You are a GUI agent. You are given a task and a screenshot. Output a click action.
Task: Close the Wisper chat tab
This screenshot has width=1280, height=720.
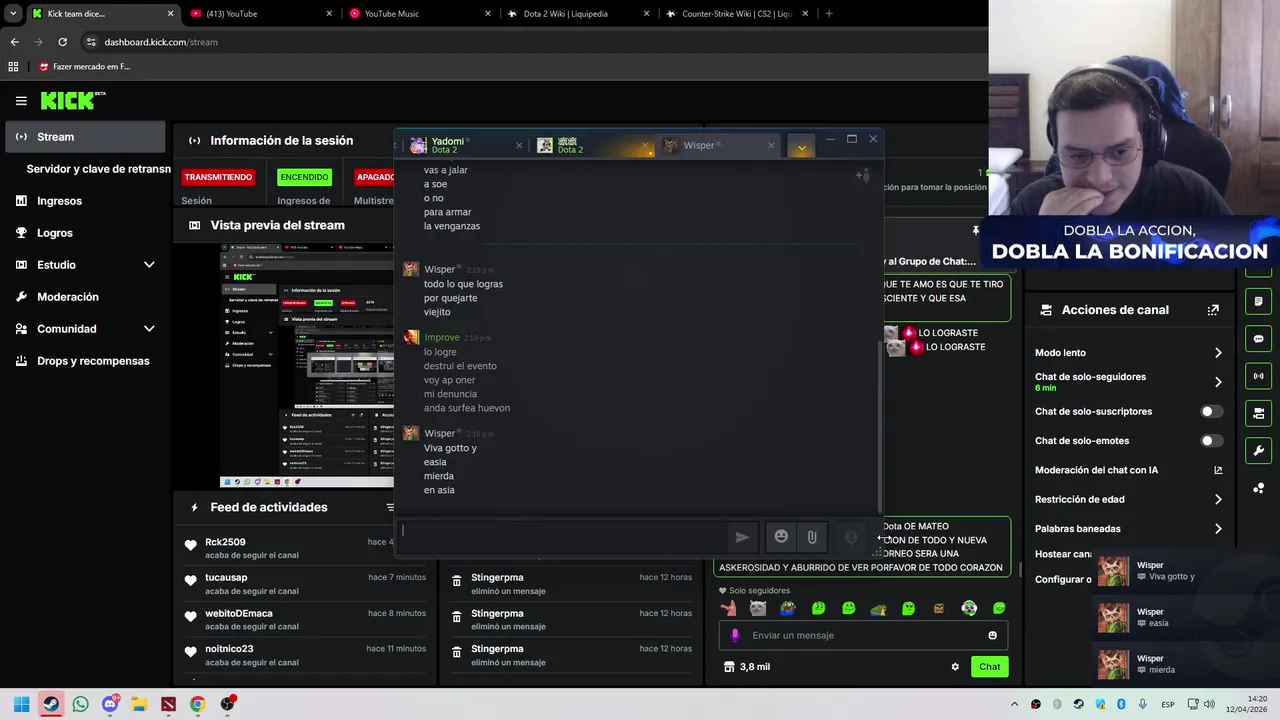tap(771, 145)
